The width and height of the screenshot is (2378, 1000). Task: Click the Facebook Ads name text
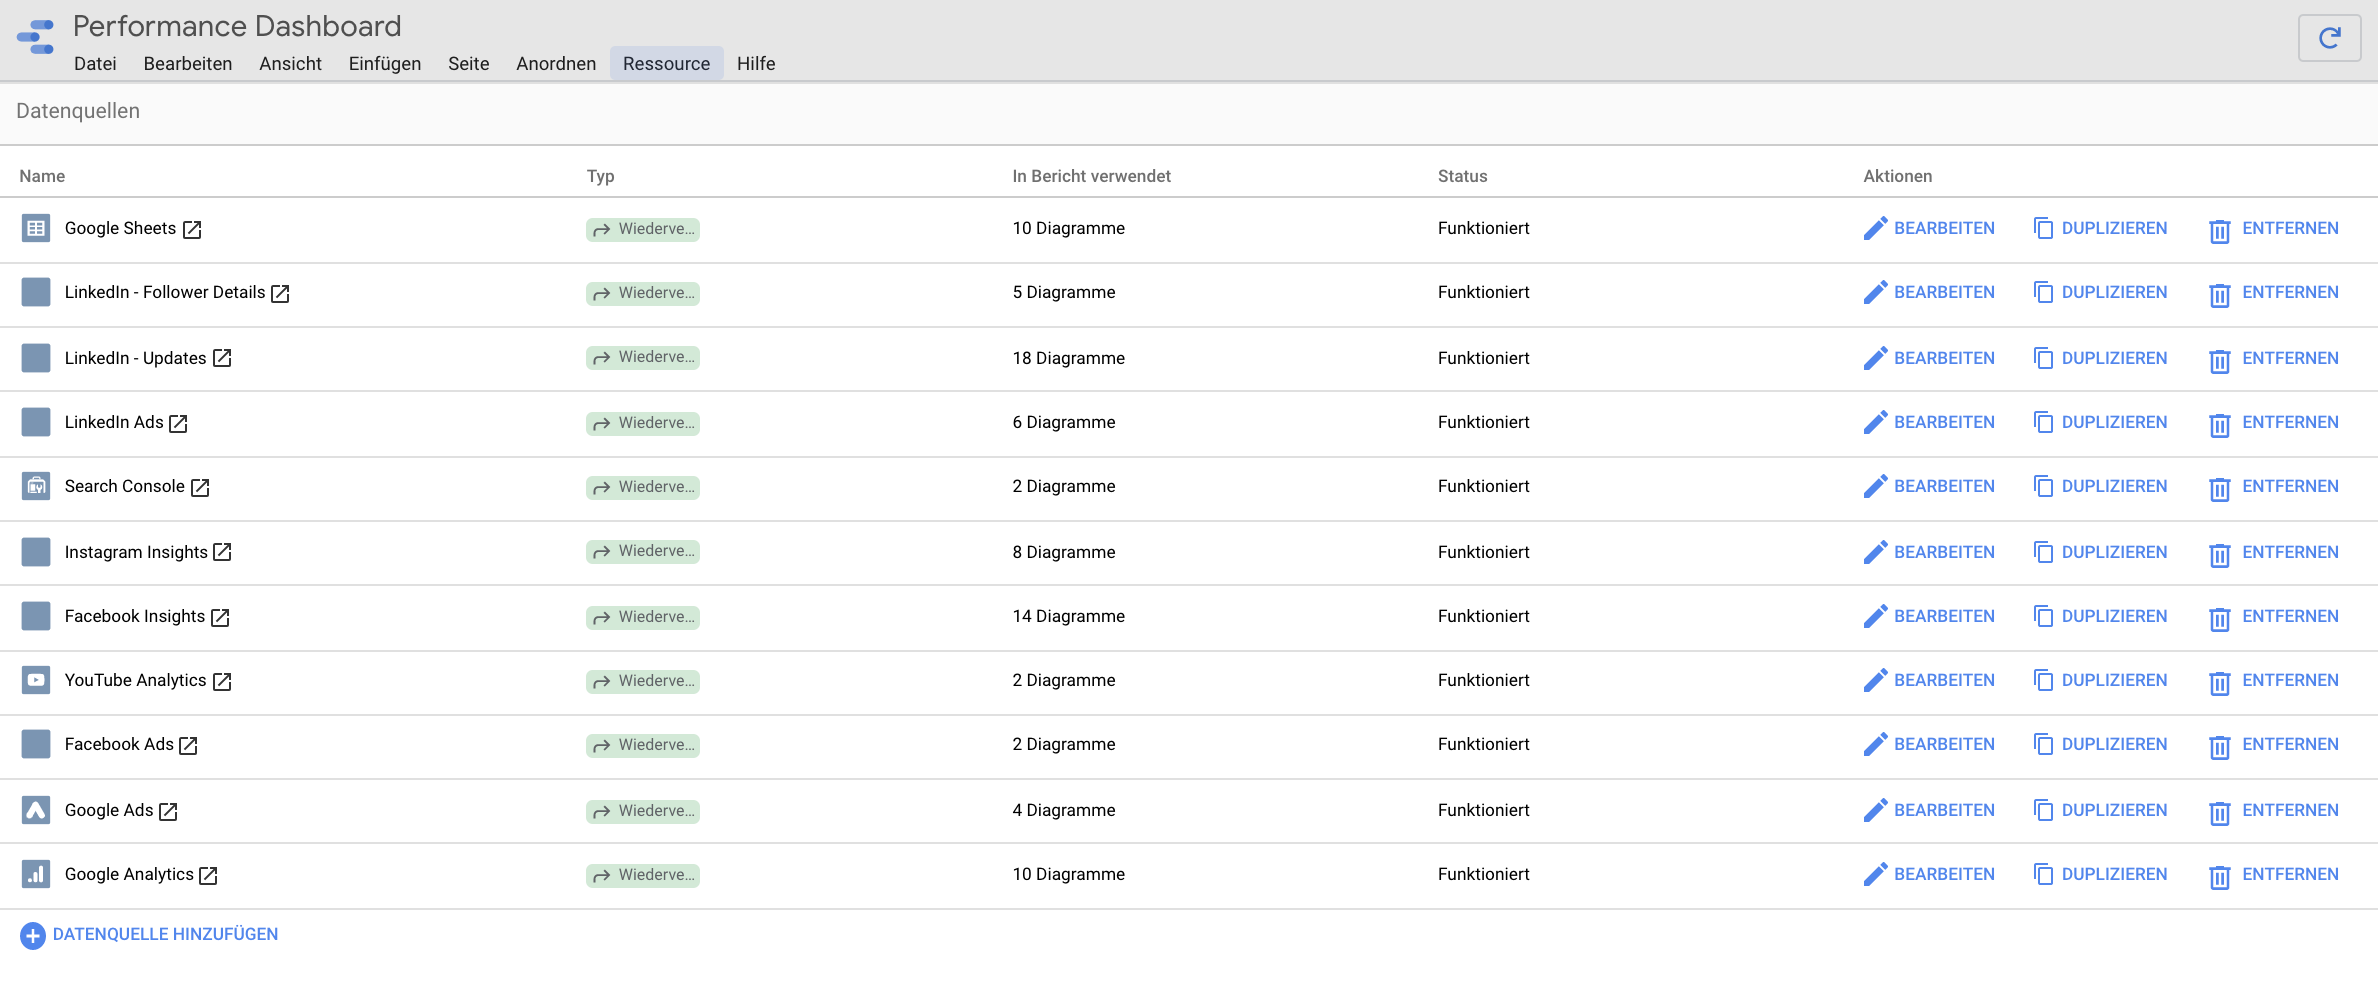tap(119, 744)
